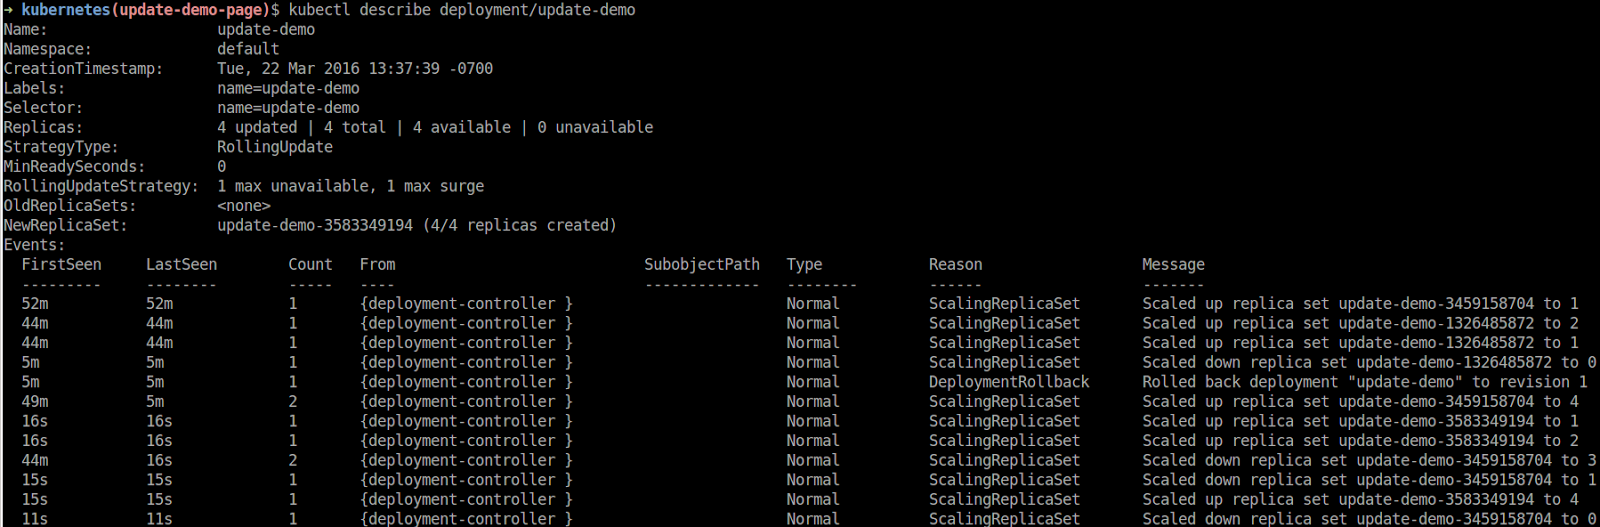Click the RollingUpdate strategy type value
The width and height of the screenshot is (1600, 527).
click(275, 147)
